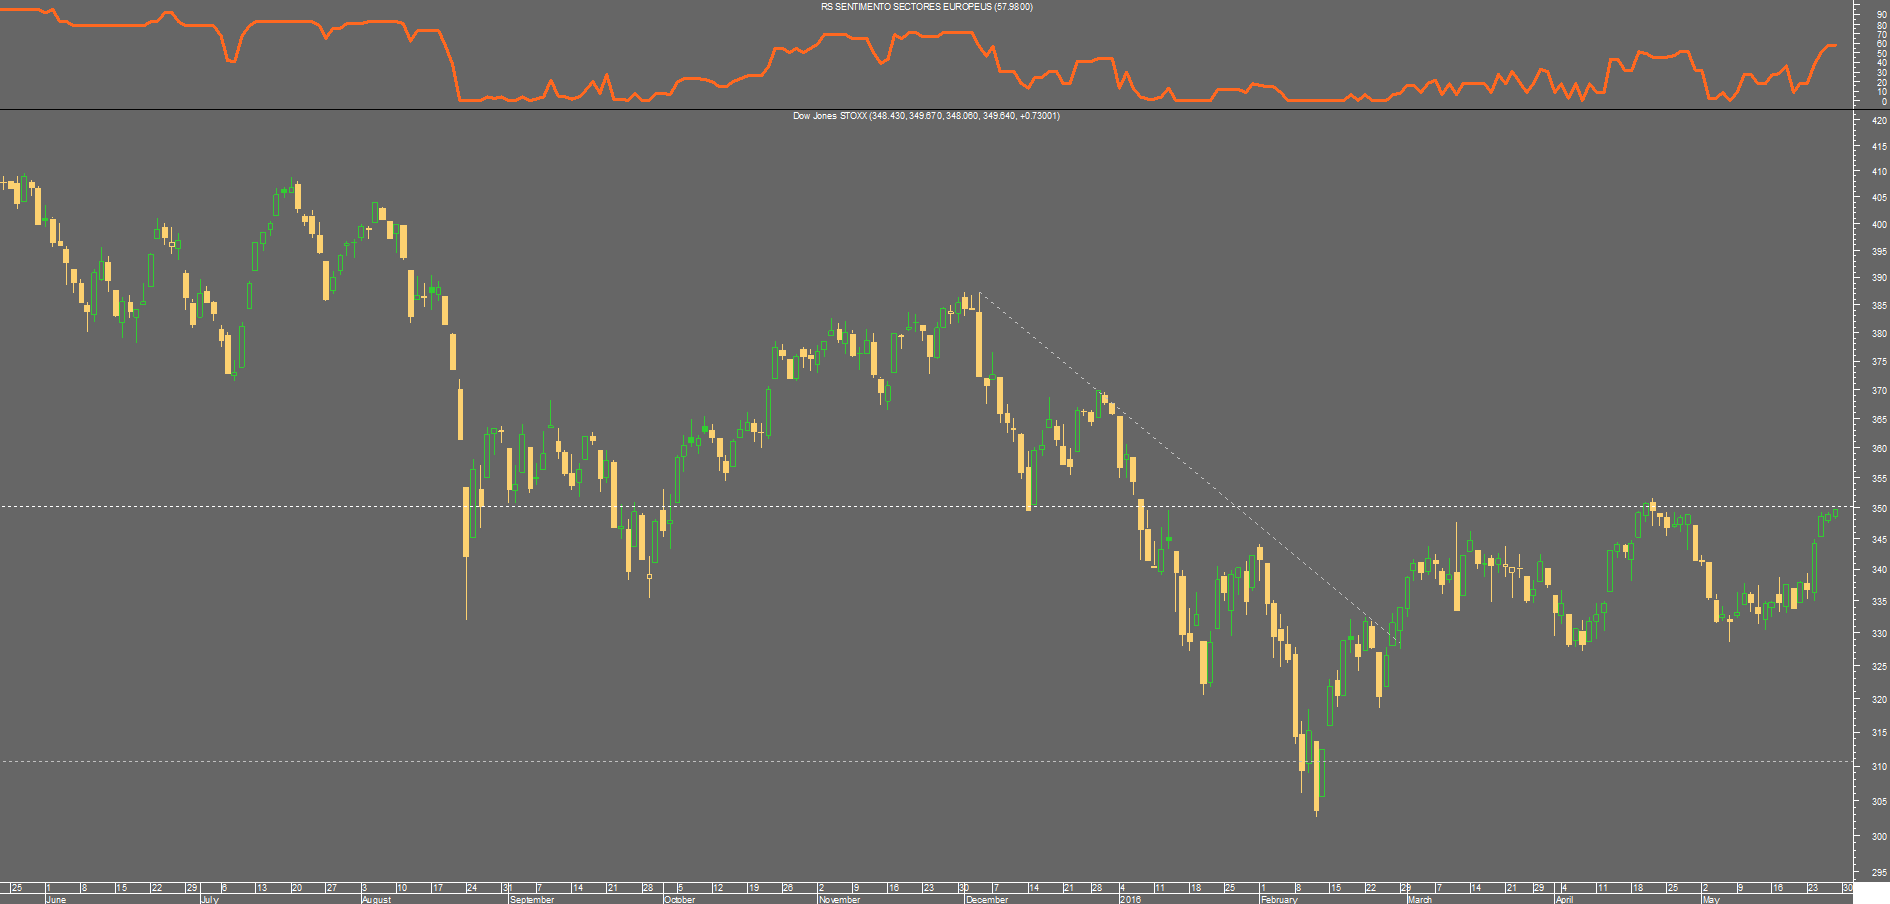Click the 295 price axis label

(1879, 873)
